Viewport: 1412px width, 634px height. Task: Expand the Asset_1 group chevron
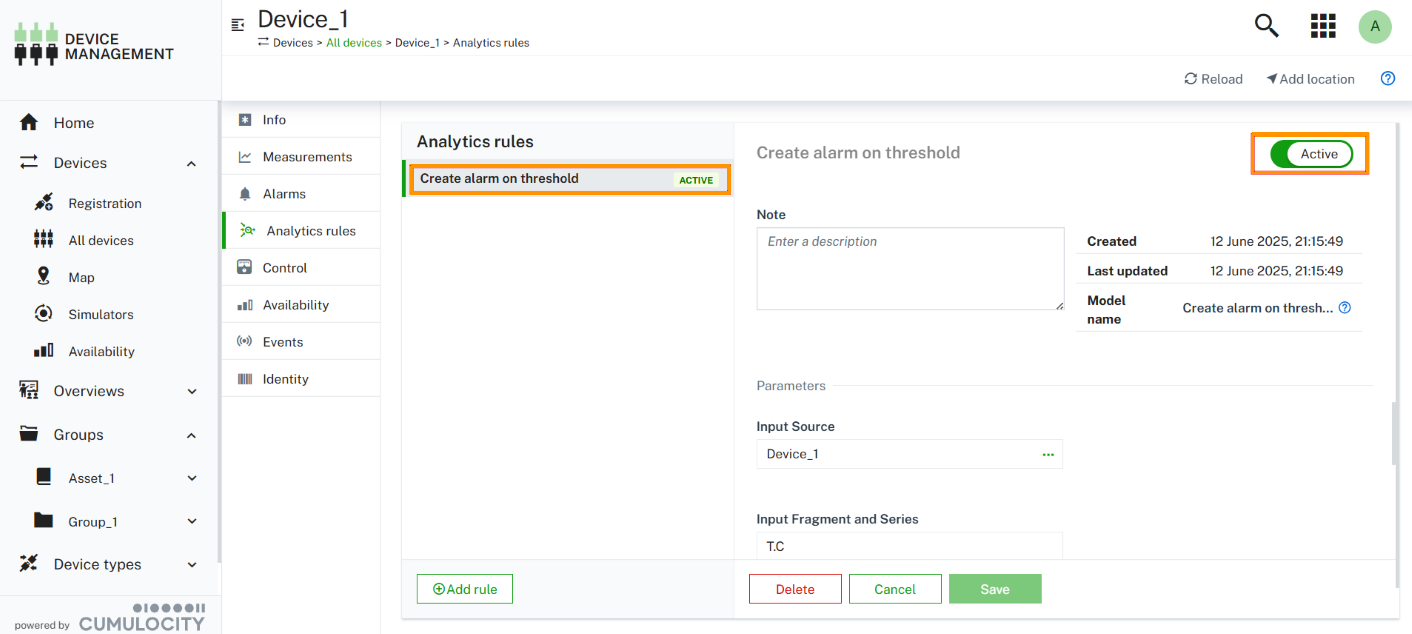point(192,478)
